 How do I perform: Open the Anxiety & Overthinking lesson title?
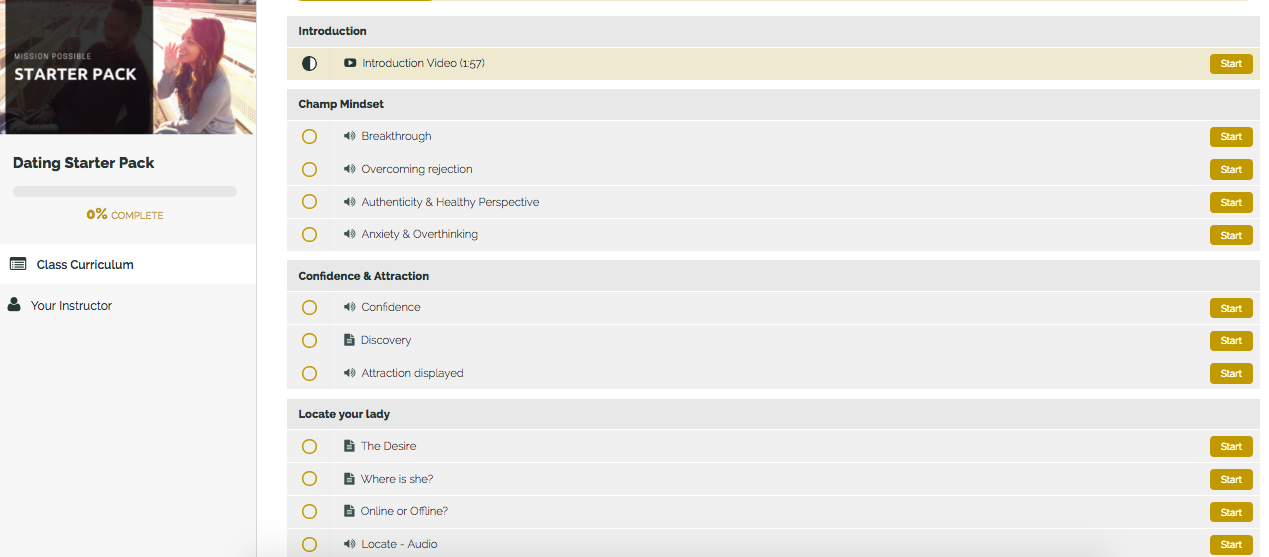click(419, 234)
